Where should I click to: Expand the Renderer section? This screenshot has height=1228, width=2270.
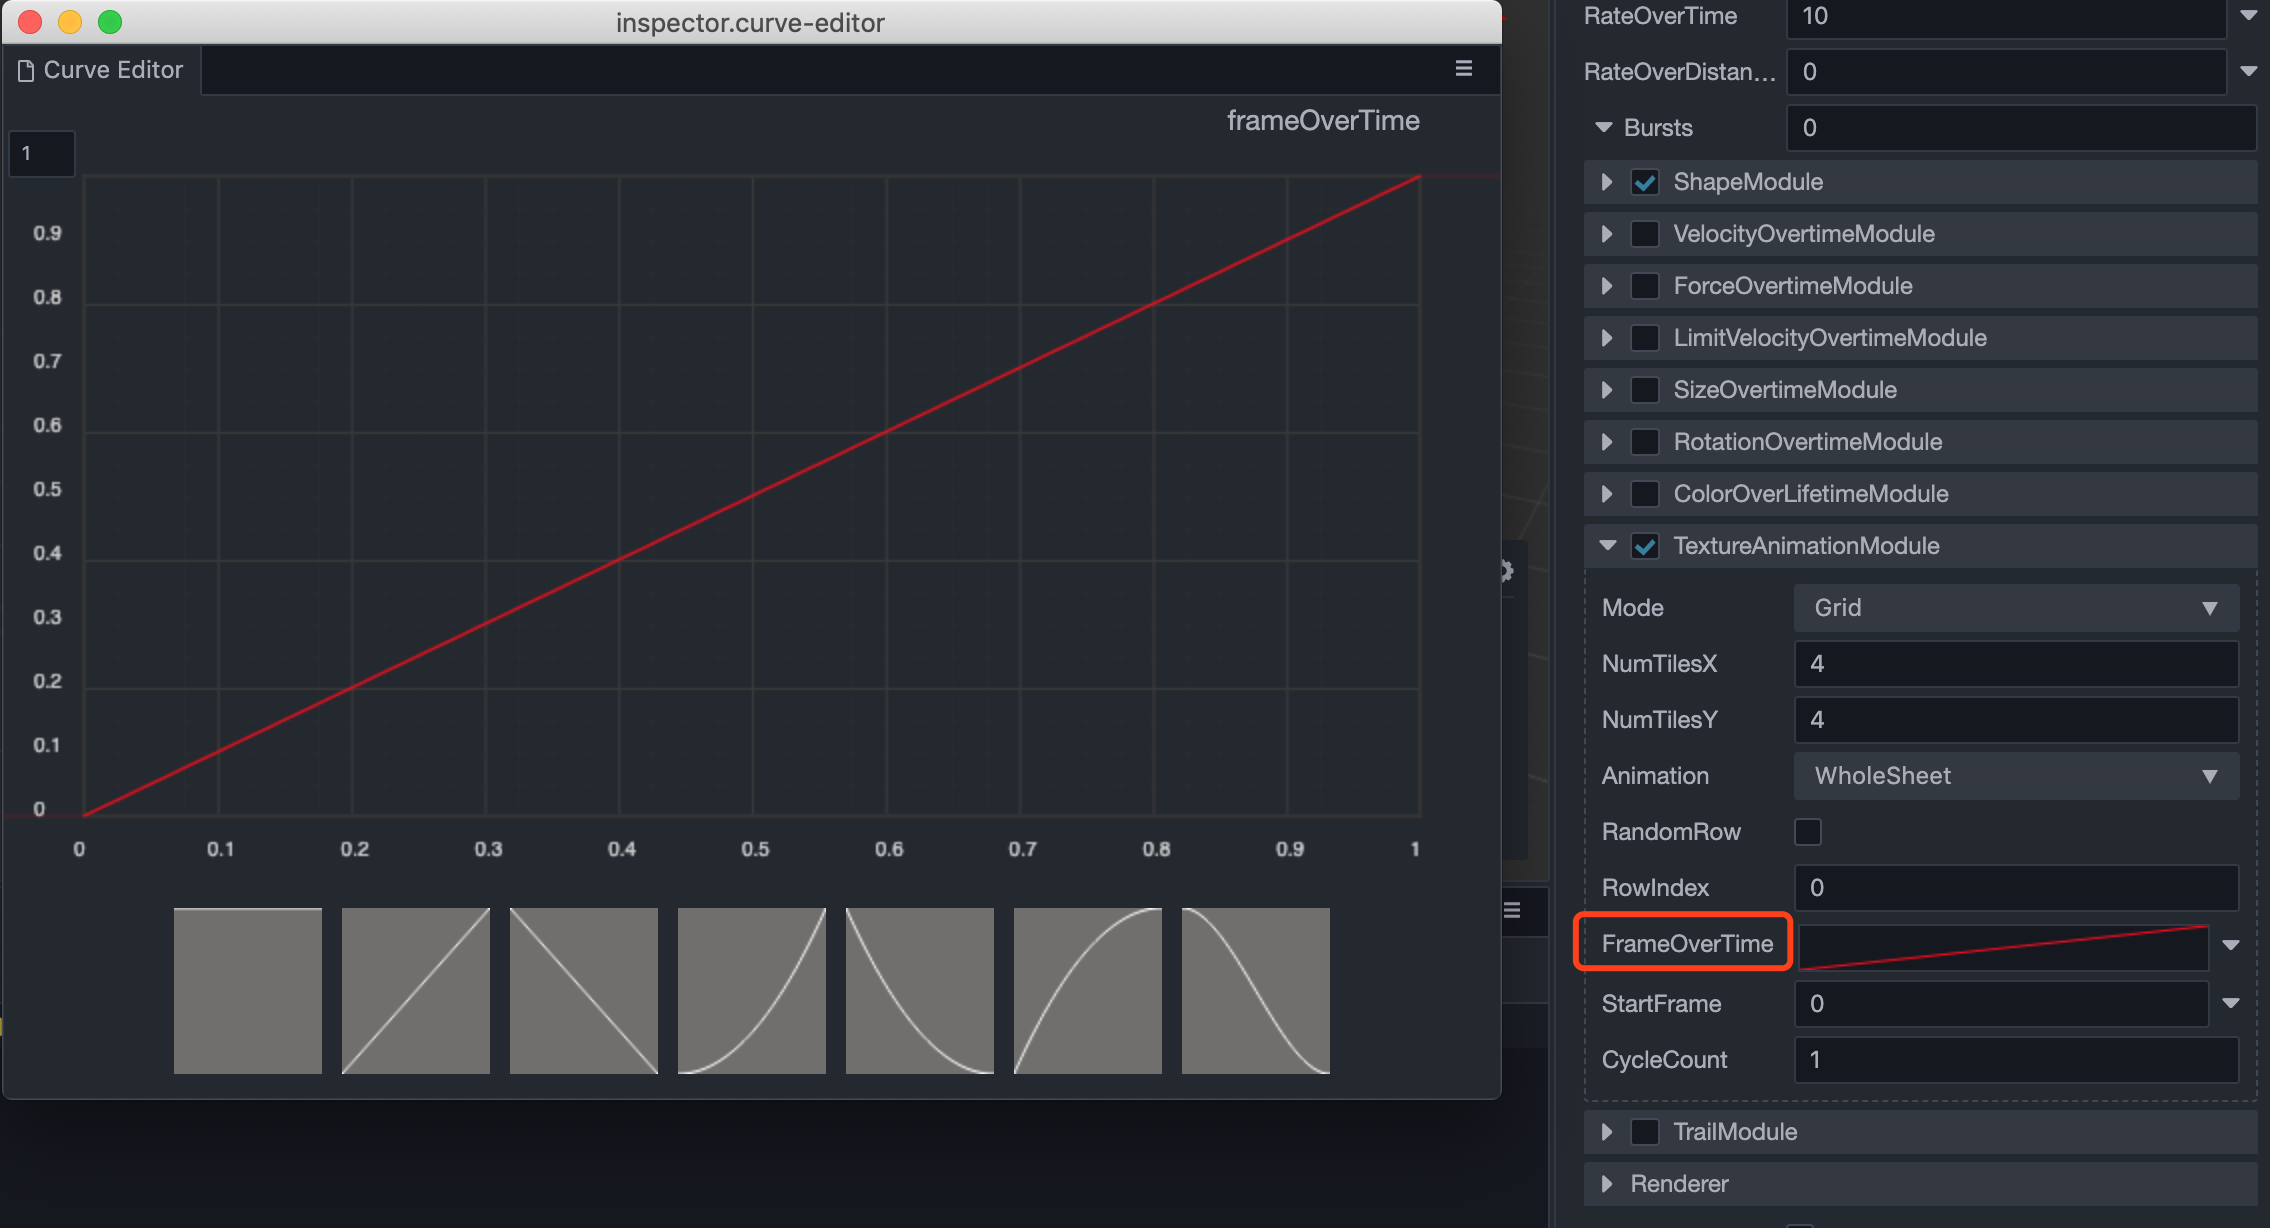point(1607,1184)
